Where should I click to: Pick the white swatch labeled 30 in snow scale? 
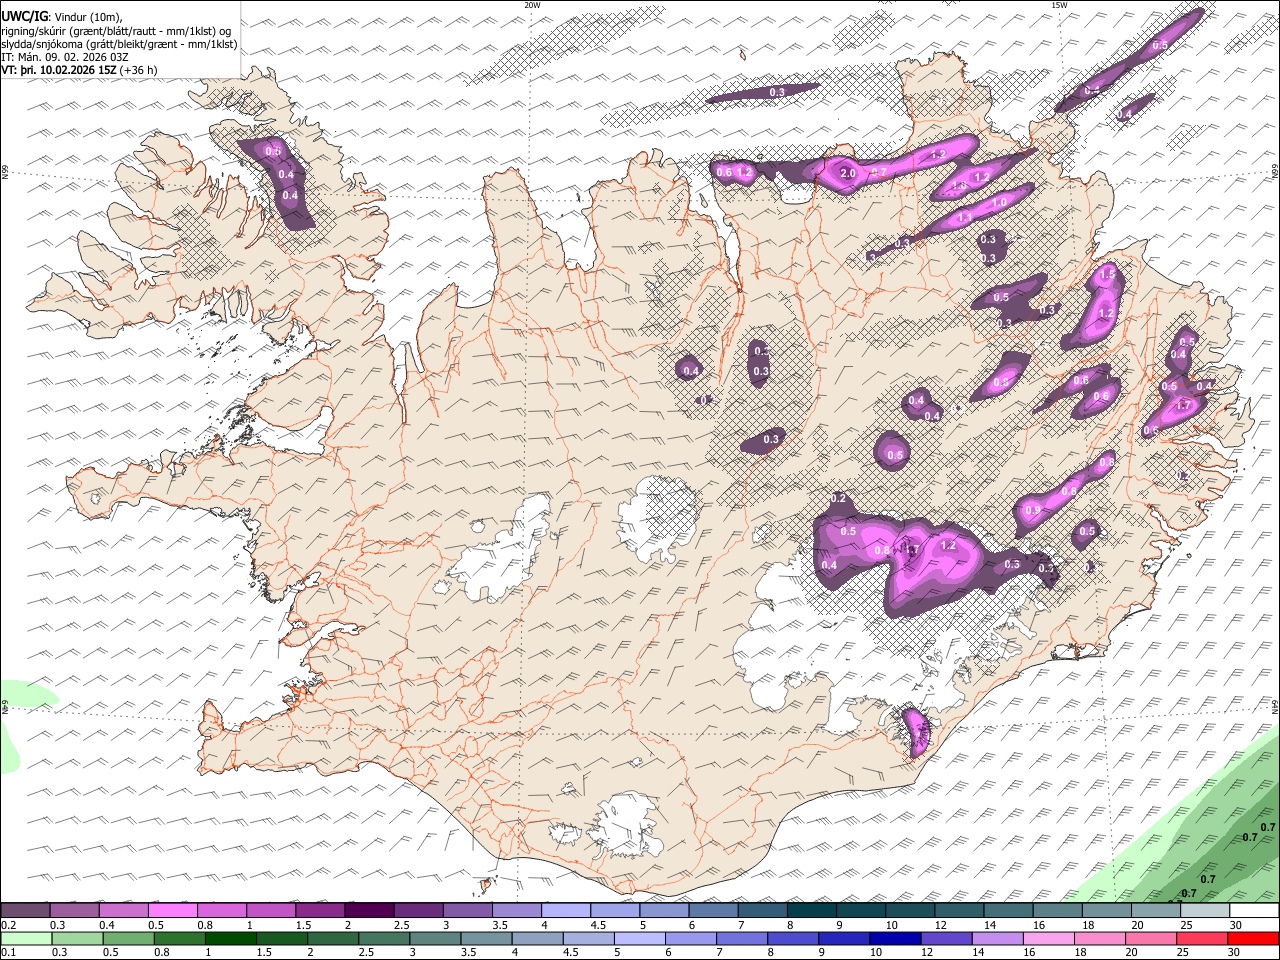[x=1254, y=911]
